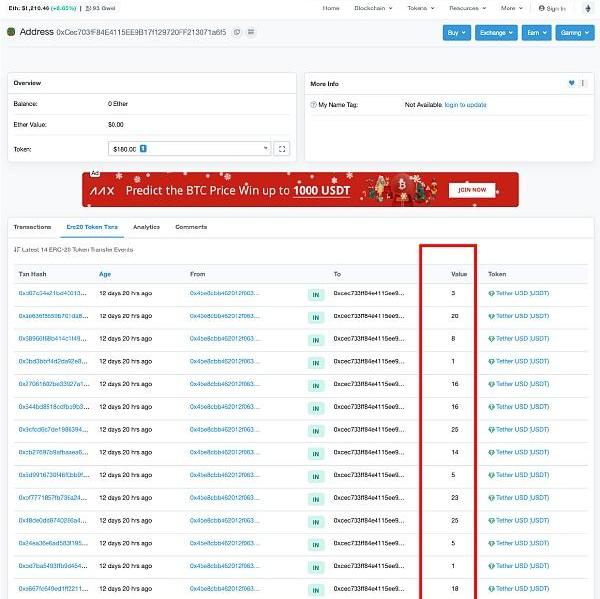The image size is (600, 599).
Task: Click the Sign In user icon
Action: tap(541, 8)
